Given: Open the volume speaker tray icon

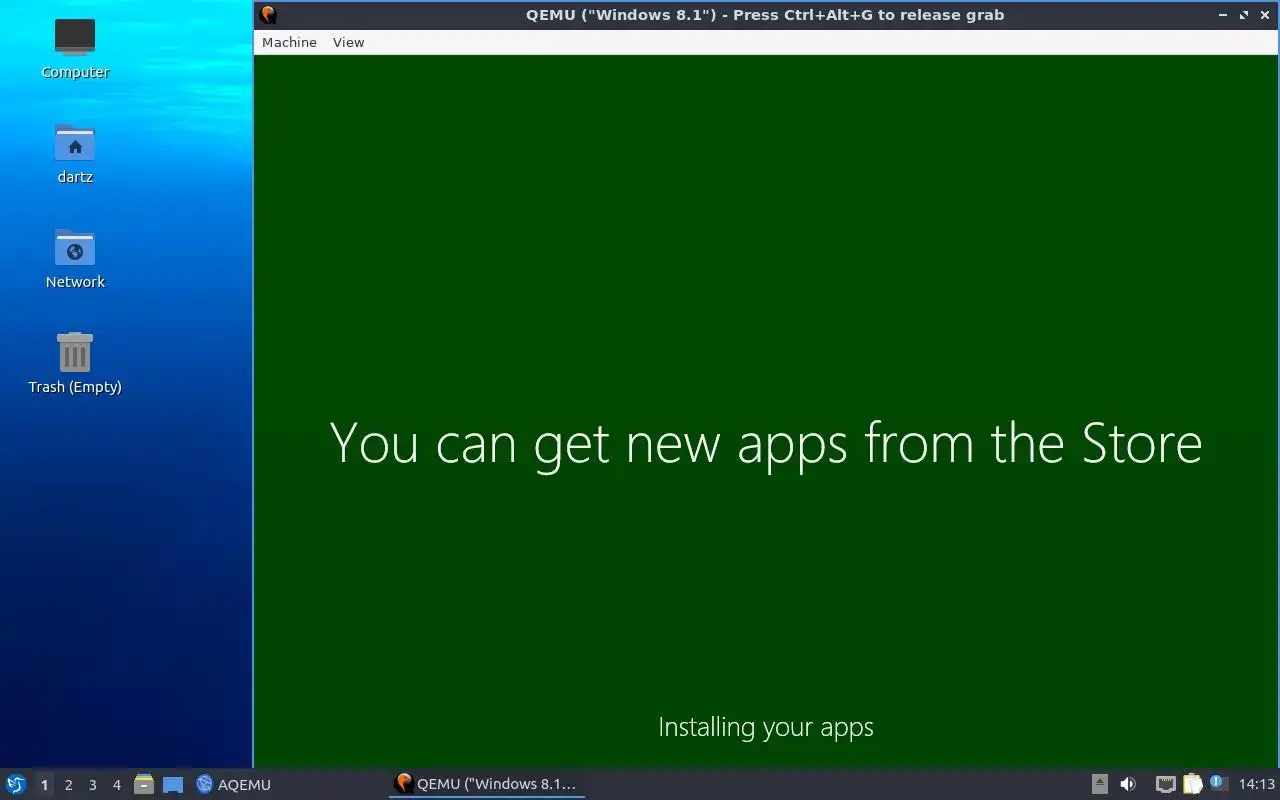Looking at the screenshot, I should [x=1128, y=784].
